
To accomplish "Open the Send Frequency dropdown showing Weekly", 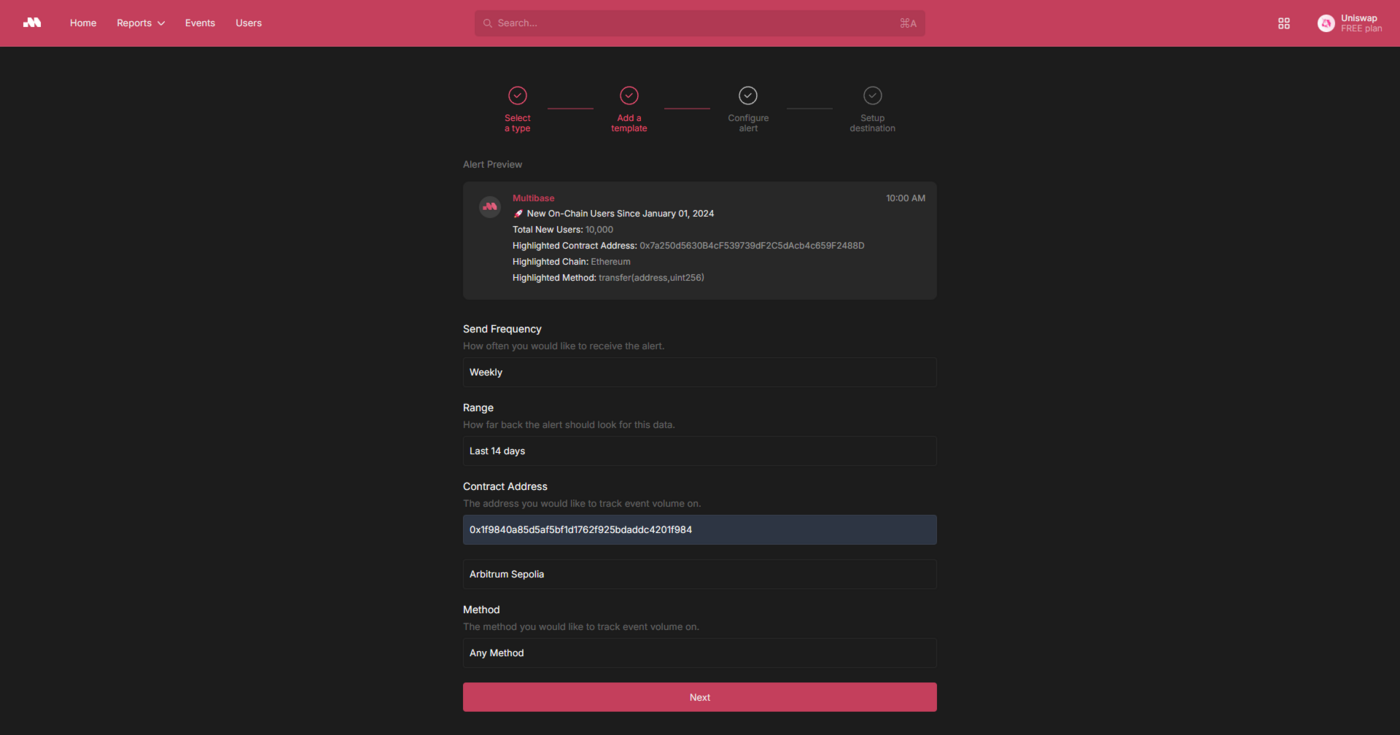I will (x=700, y=372).
